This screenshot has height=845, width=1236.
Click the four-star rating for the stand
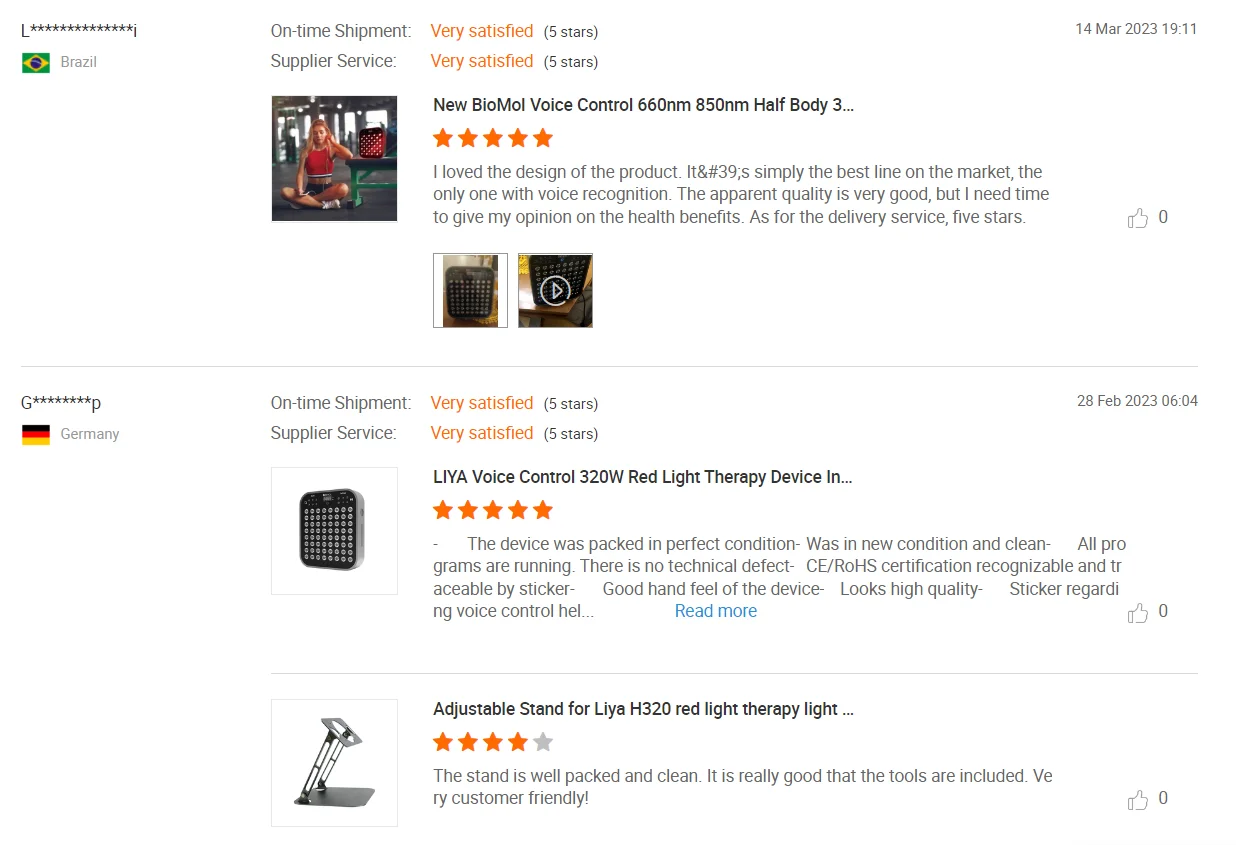pyautogui.click(x=492, y=742)
